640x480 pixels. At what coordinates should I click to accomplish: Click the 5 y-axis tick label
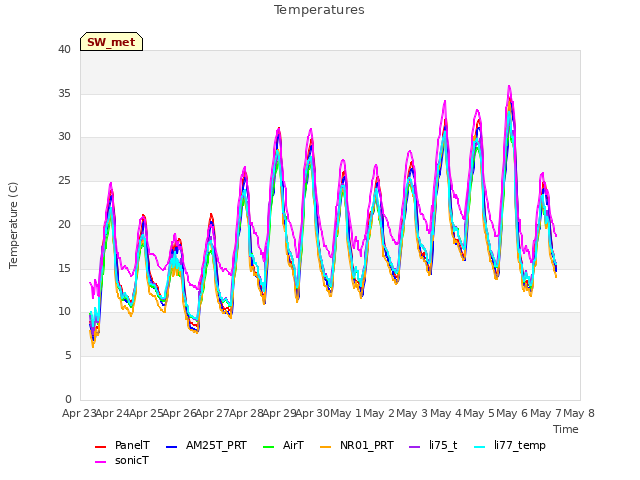(68, 356)
